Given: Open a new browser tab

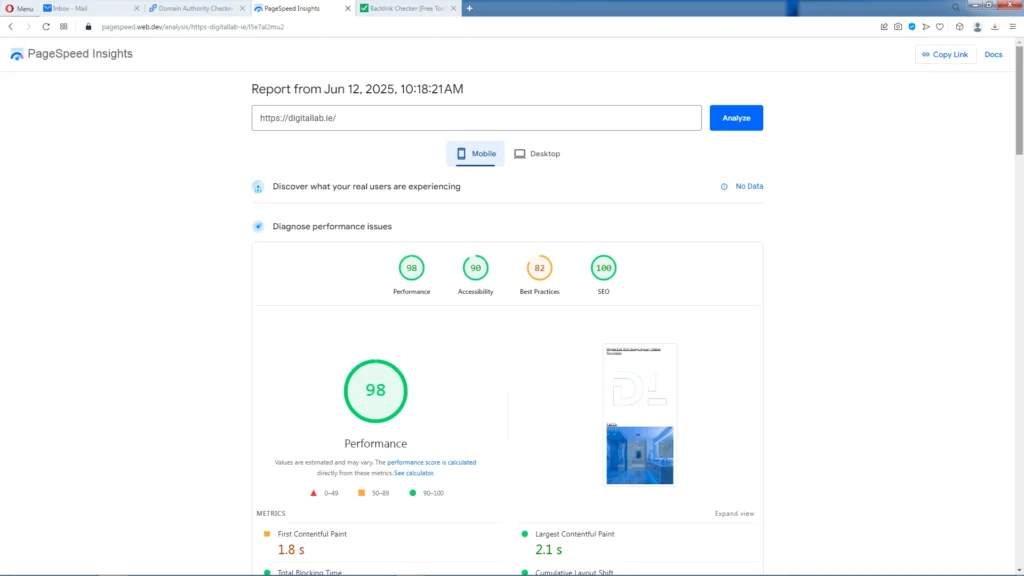Looking at the screenshot, I should [470, 8].
